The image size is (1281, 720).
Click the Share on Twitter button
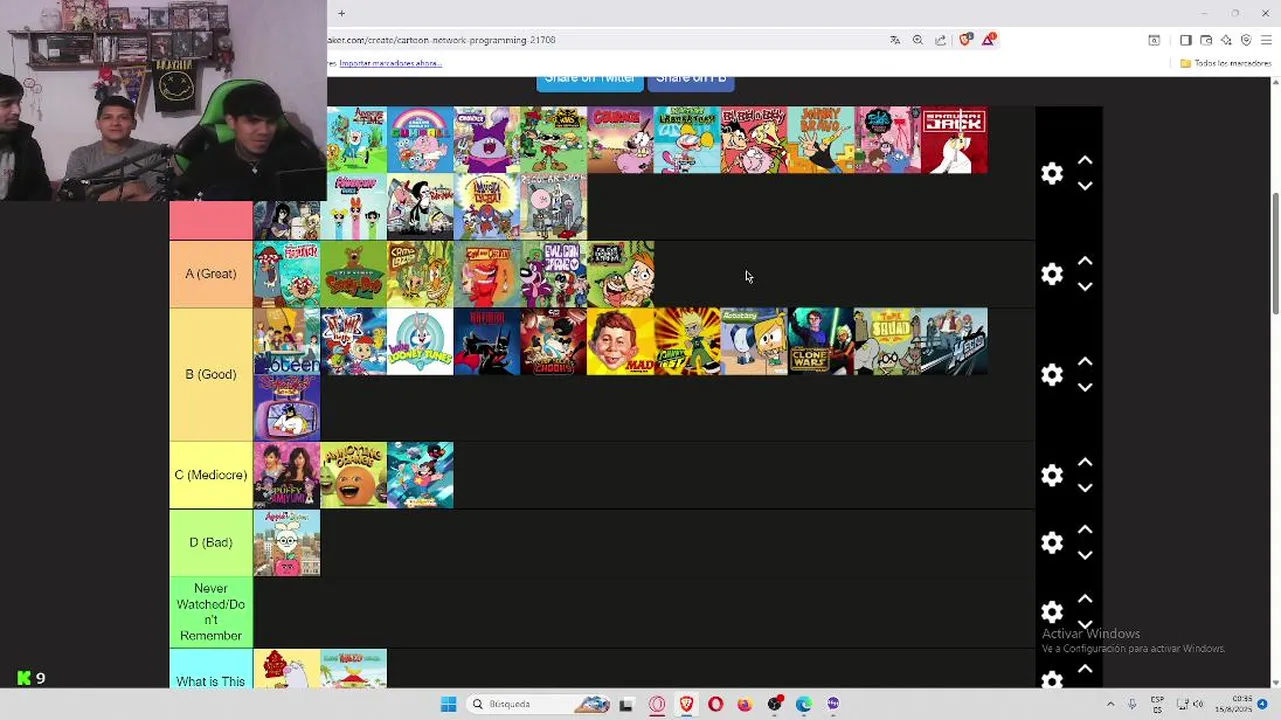[590, 80]
